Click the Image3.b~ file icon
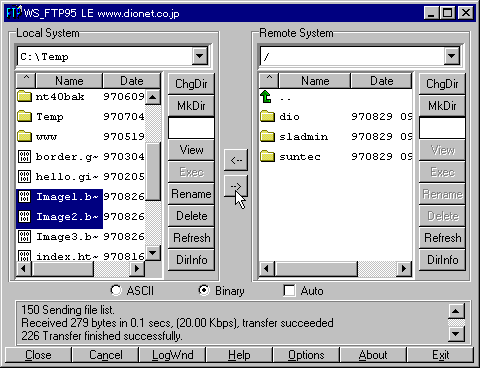 click(24, 236)
